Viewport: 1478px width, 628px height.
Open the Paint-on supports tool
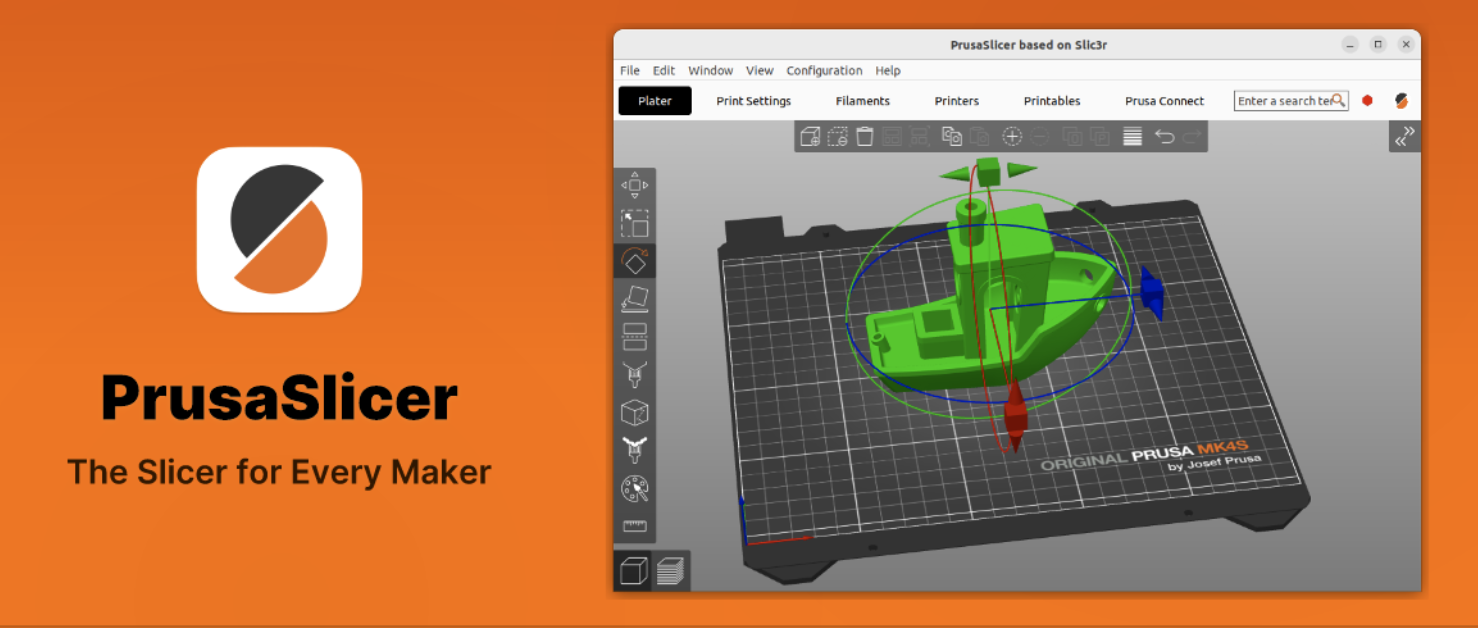click(x=635, y=375)
